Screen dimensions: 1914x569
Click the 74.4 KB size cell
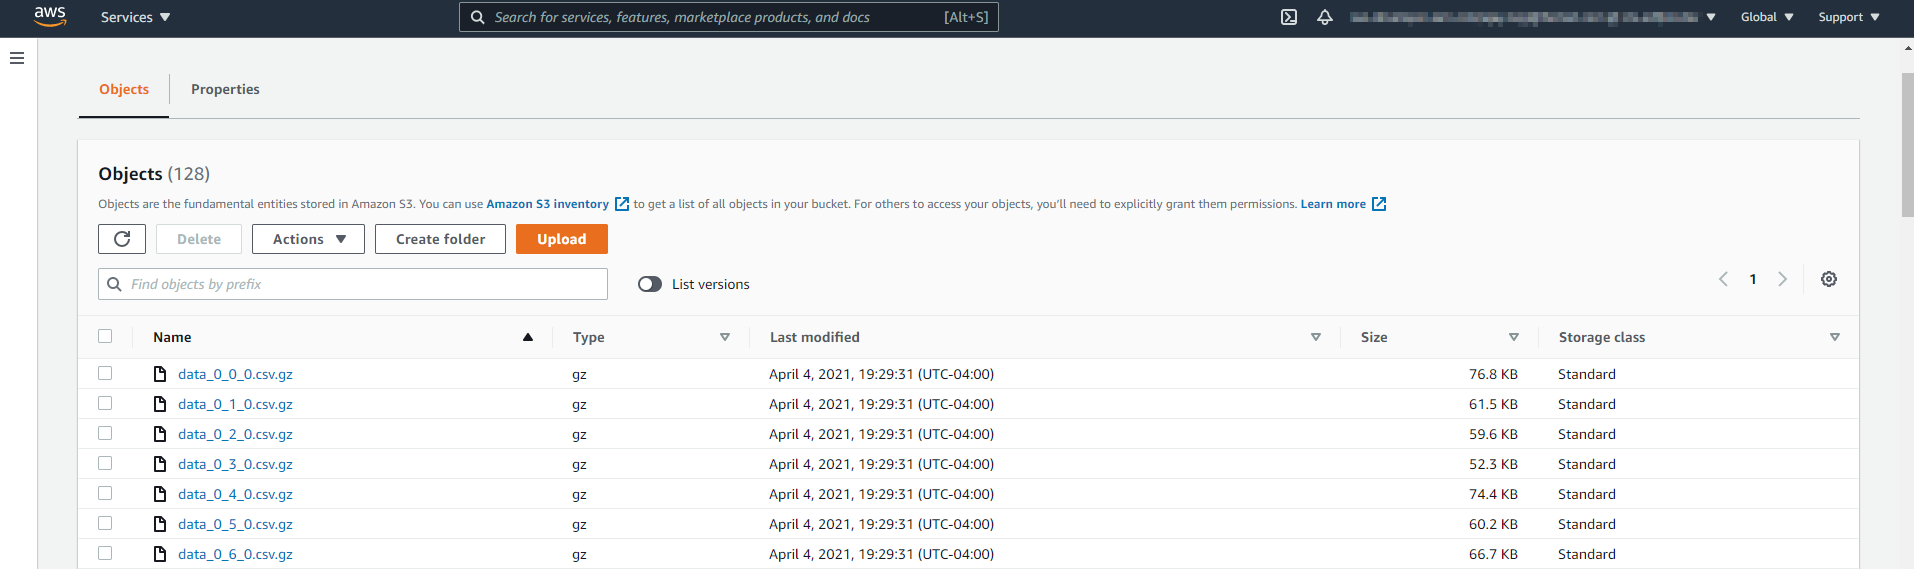click(x=1493, y=494)
